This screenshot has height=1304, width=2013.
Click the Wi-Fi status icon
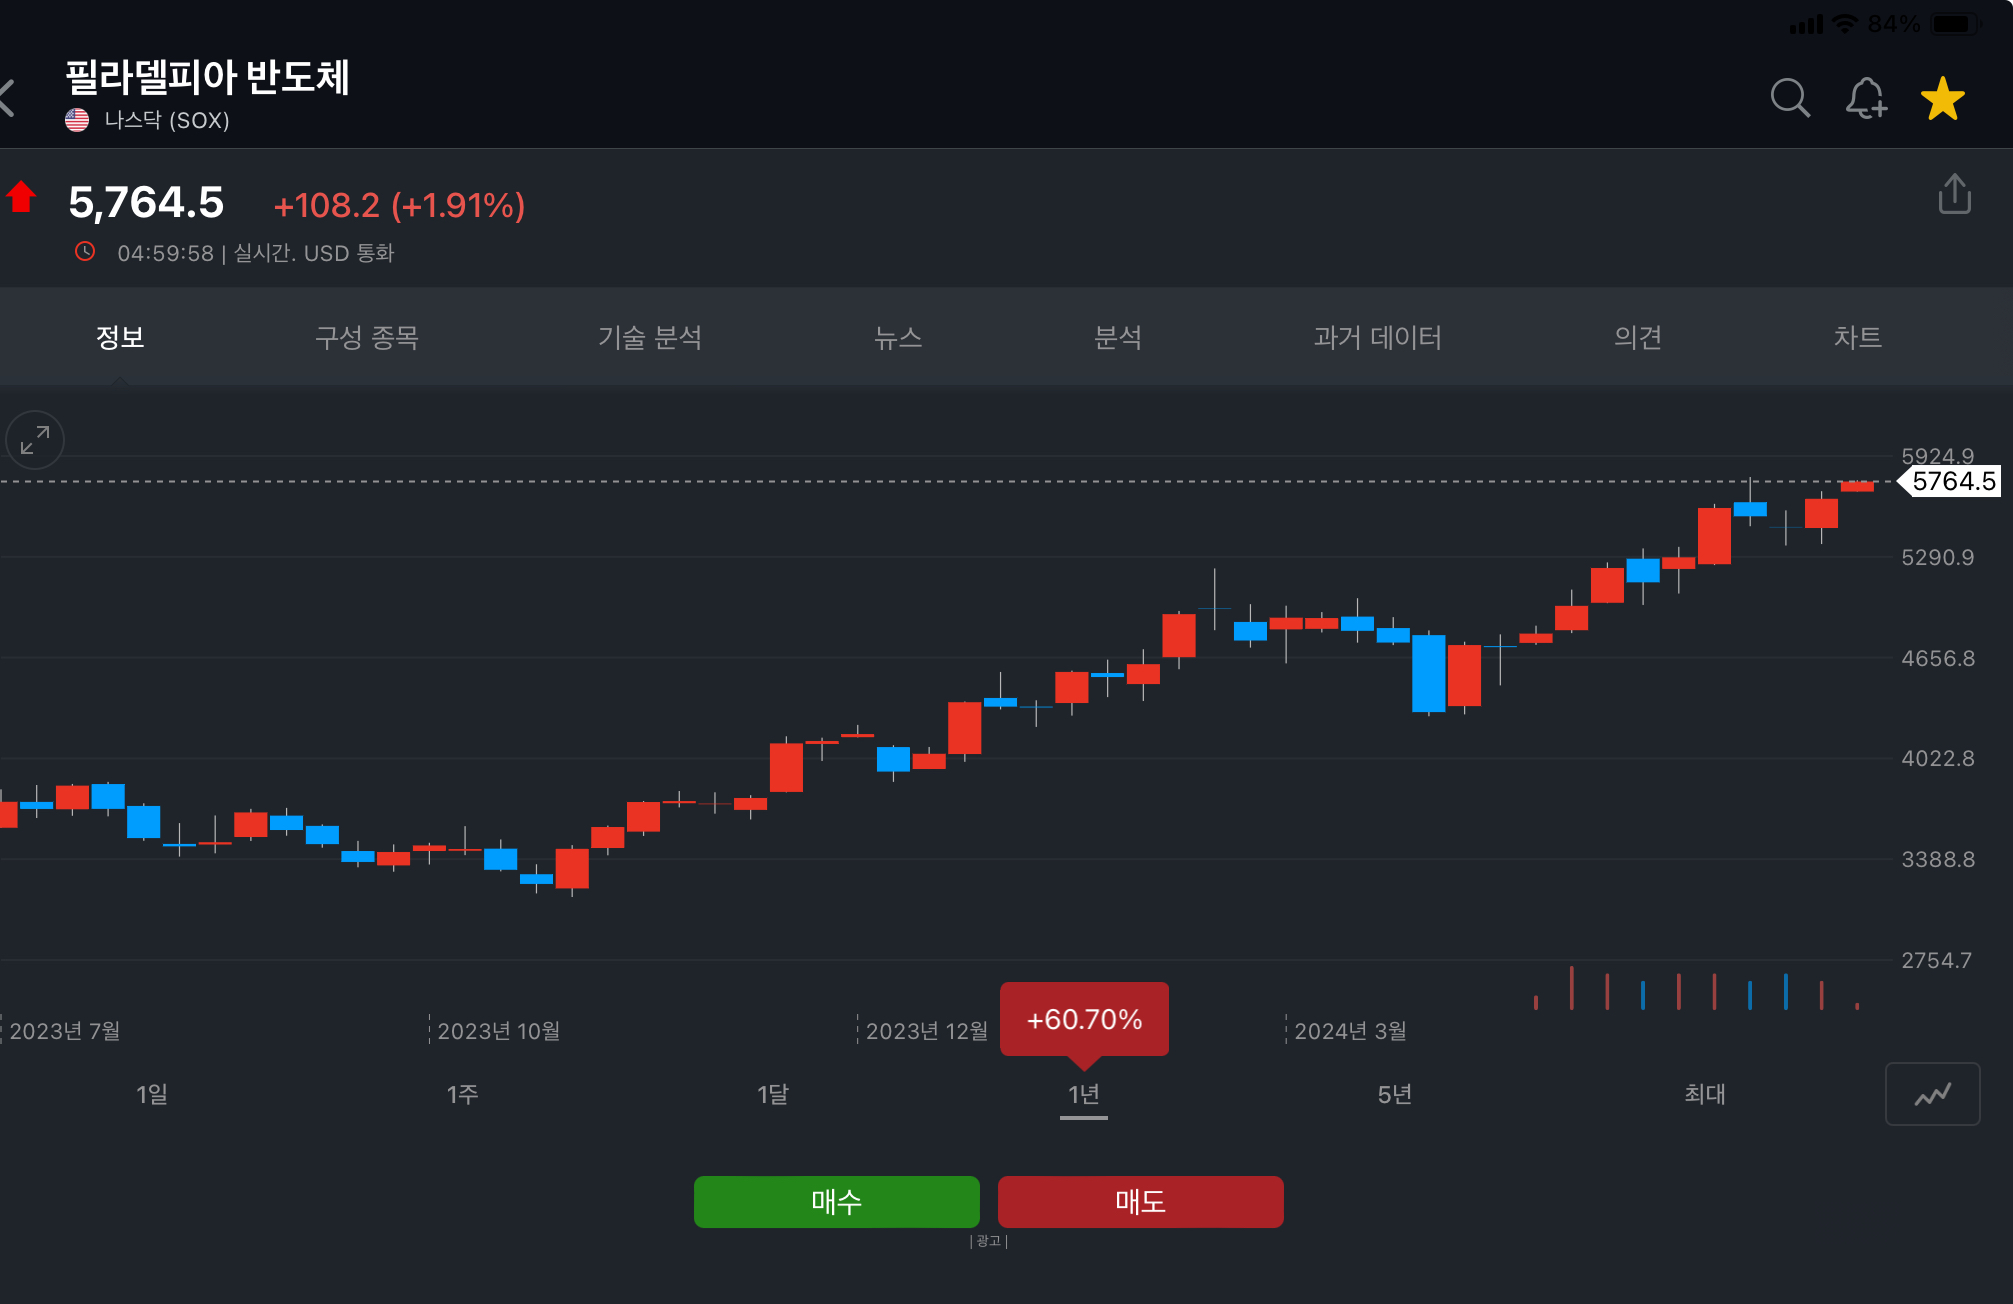pos(1844,24)
